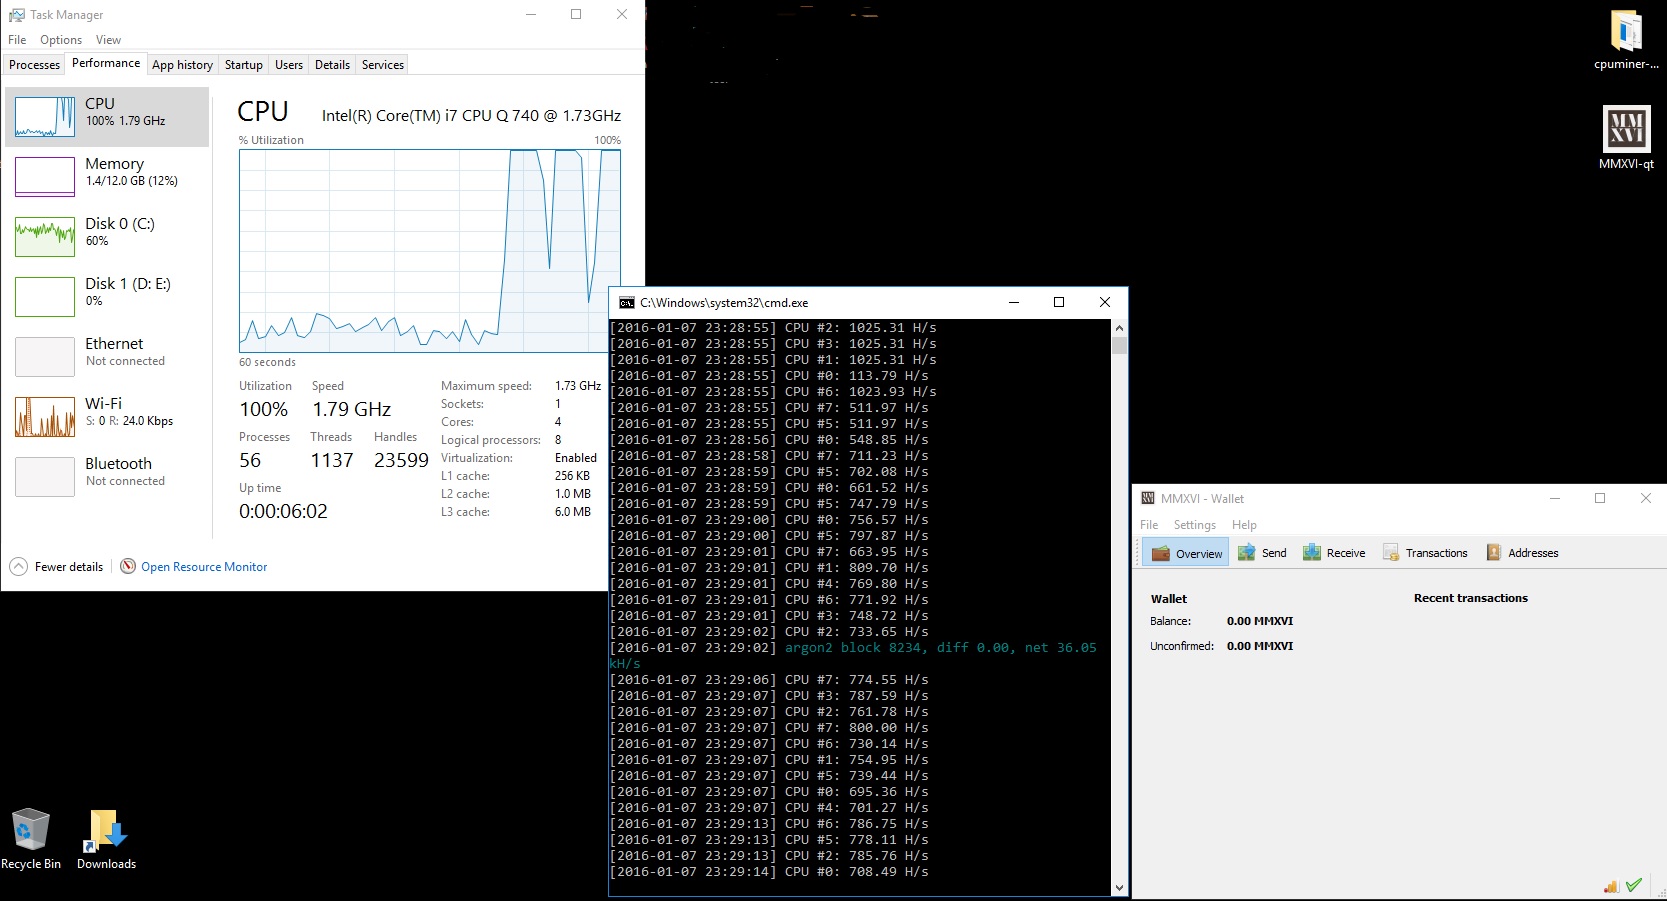
Task: Switch to the Services tab
Action: tap(383, 65)
